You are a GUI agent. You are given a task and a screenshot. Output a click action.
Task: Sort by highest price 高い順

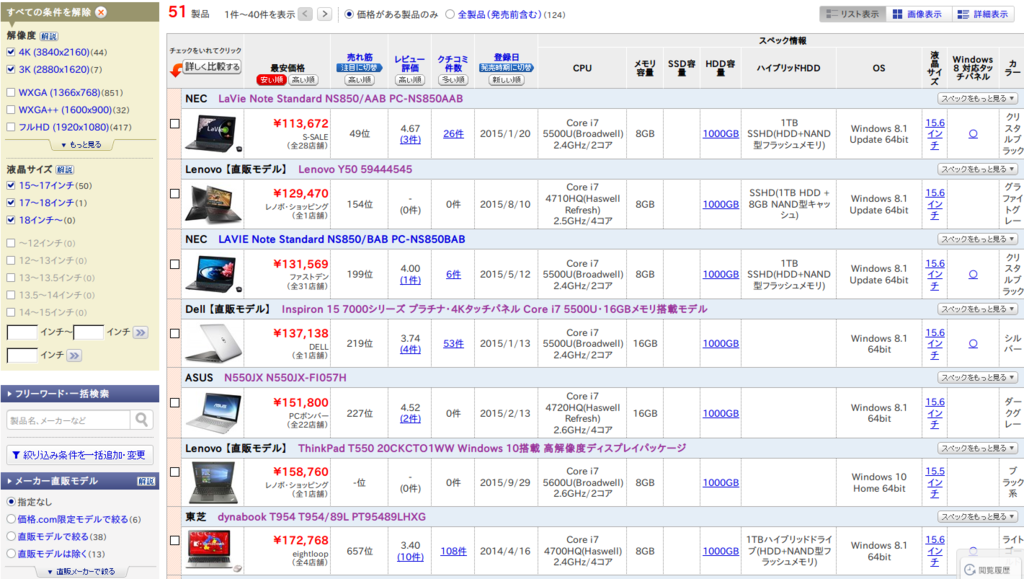(303, 80)
